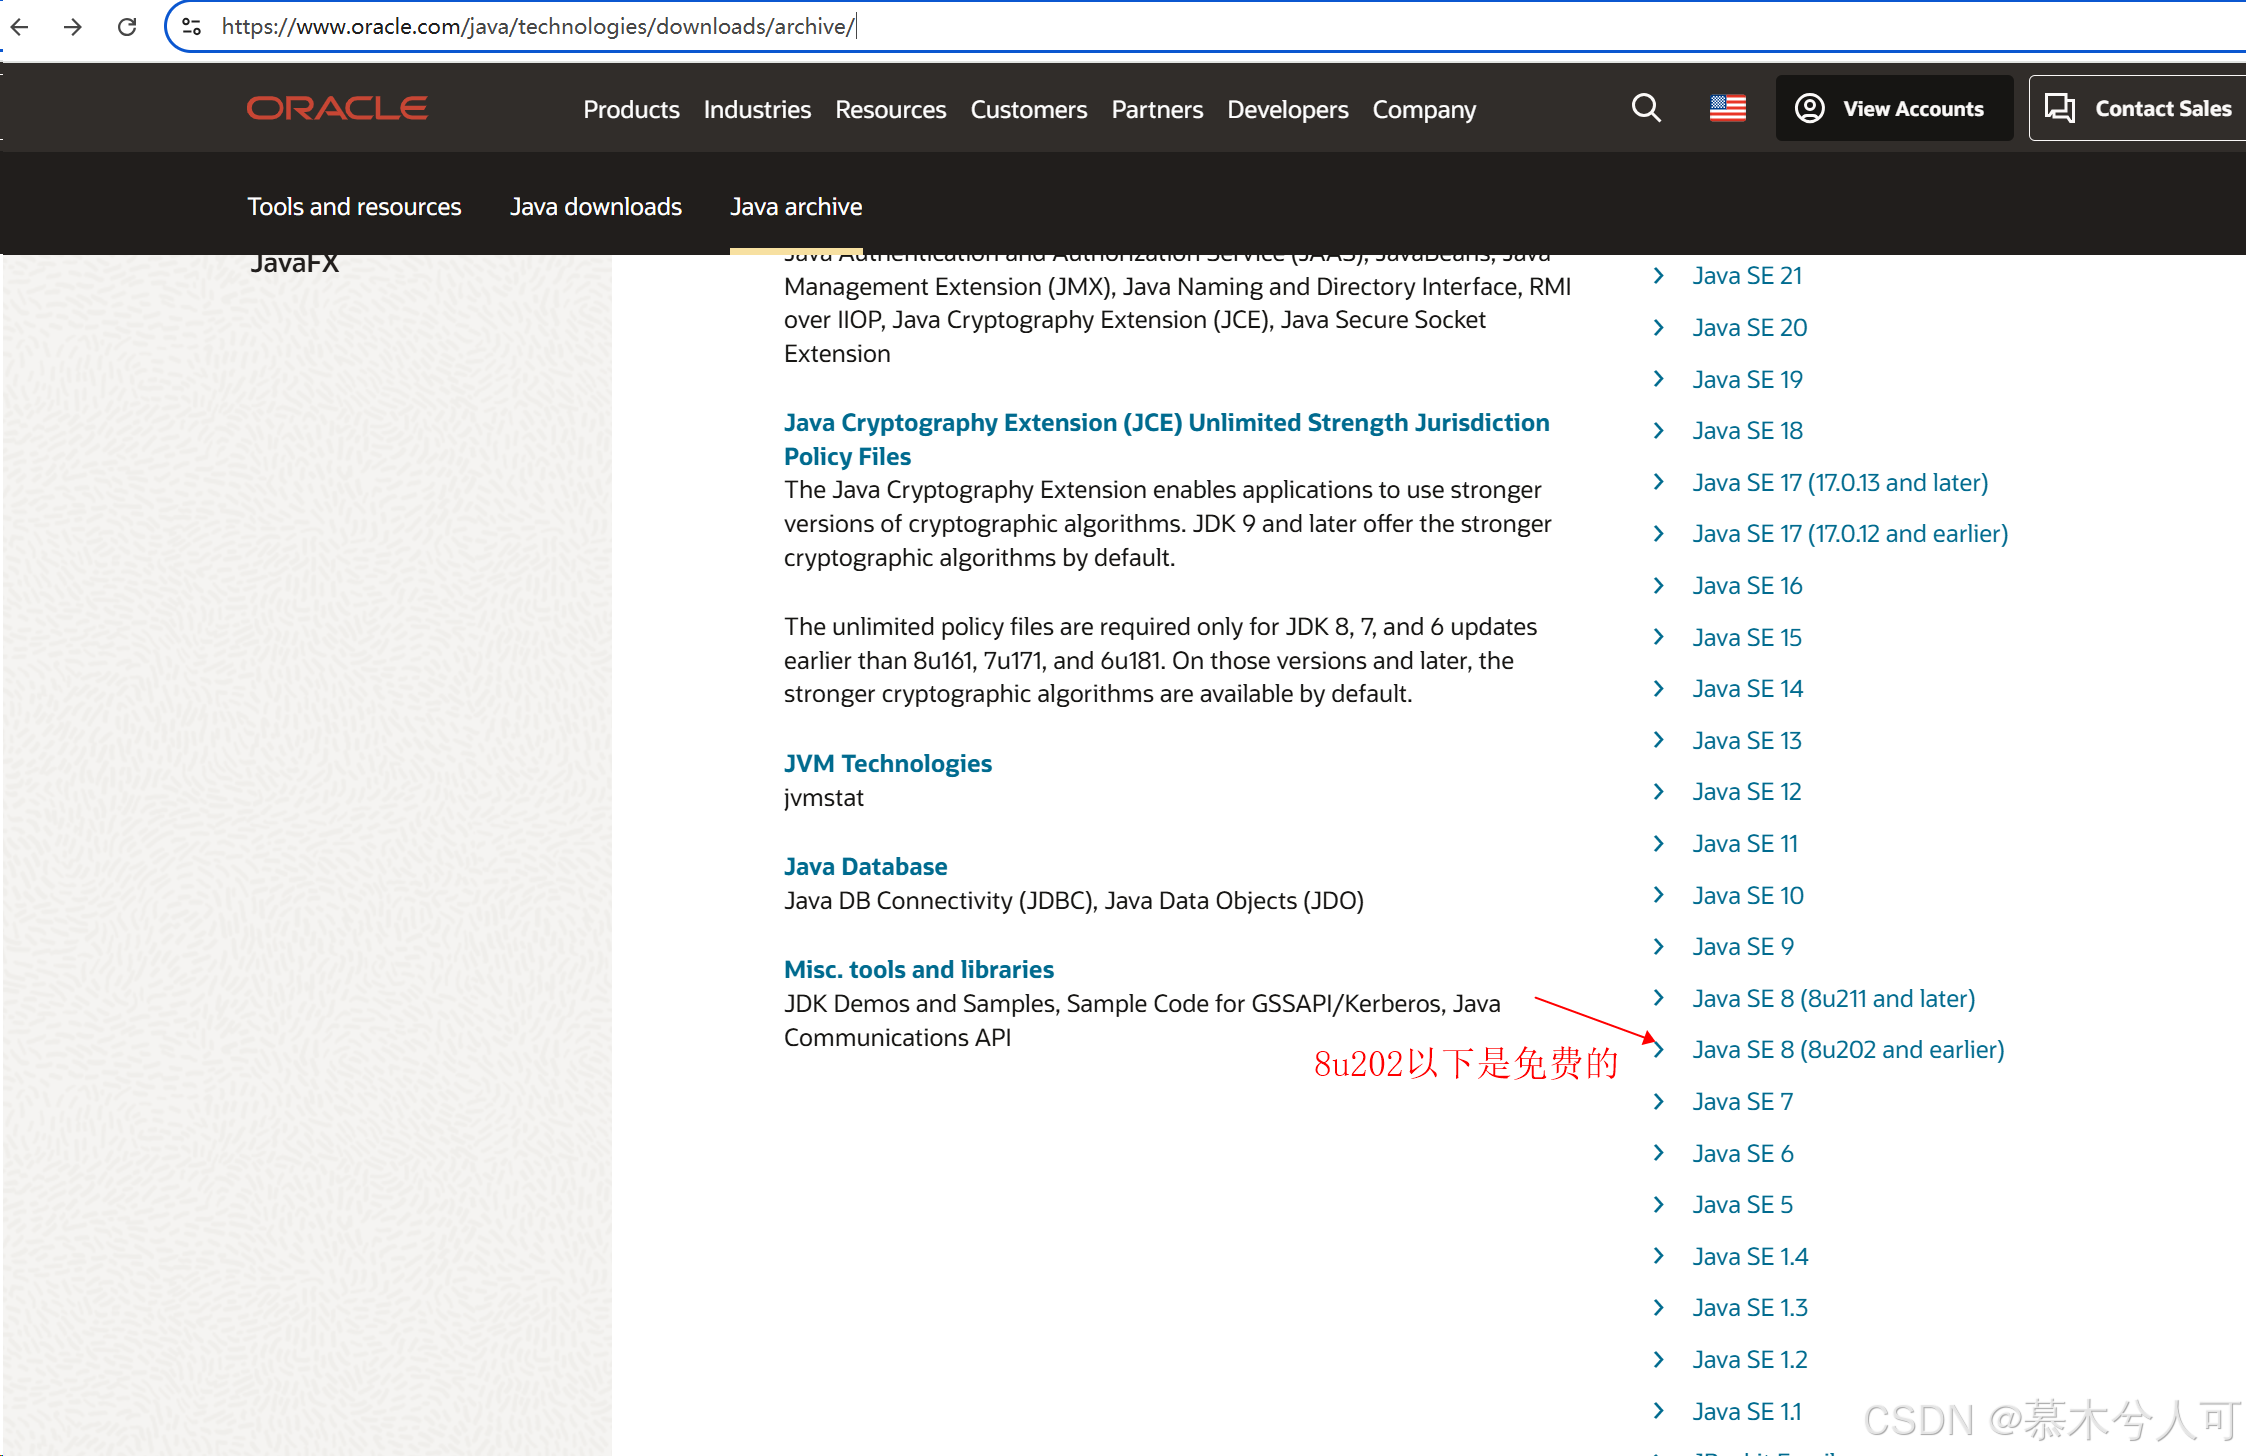
Task: Open Java SE 13 archive link
Action: coord(1747,740)
